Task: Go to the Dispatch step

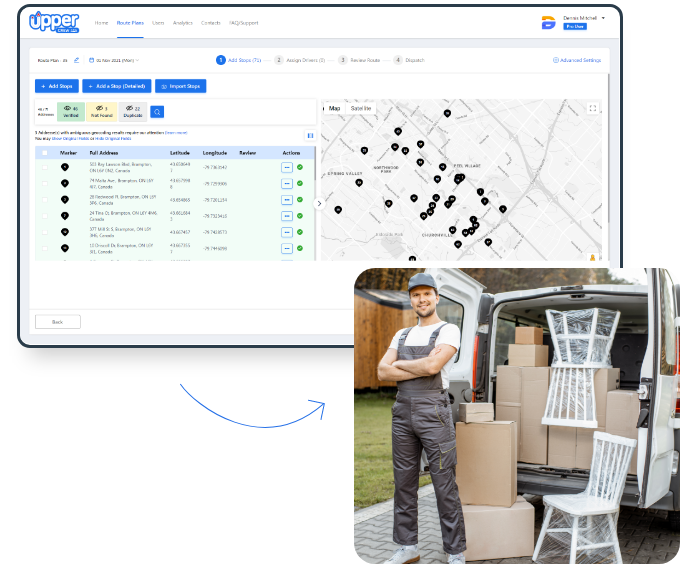Action: (409, 60)
